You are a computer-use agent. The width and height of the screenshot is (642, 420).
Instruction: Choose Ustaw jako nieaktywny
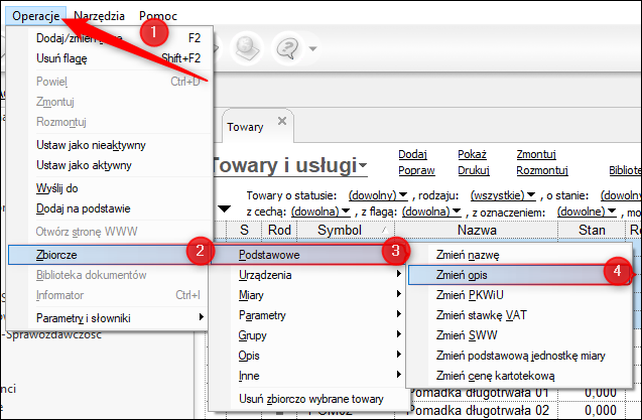tap(109, 145)
